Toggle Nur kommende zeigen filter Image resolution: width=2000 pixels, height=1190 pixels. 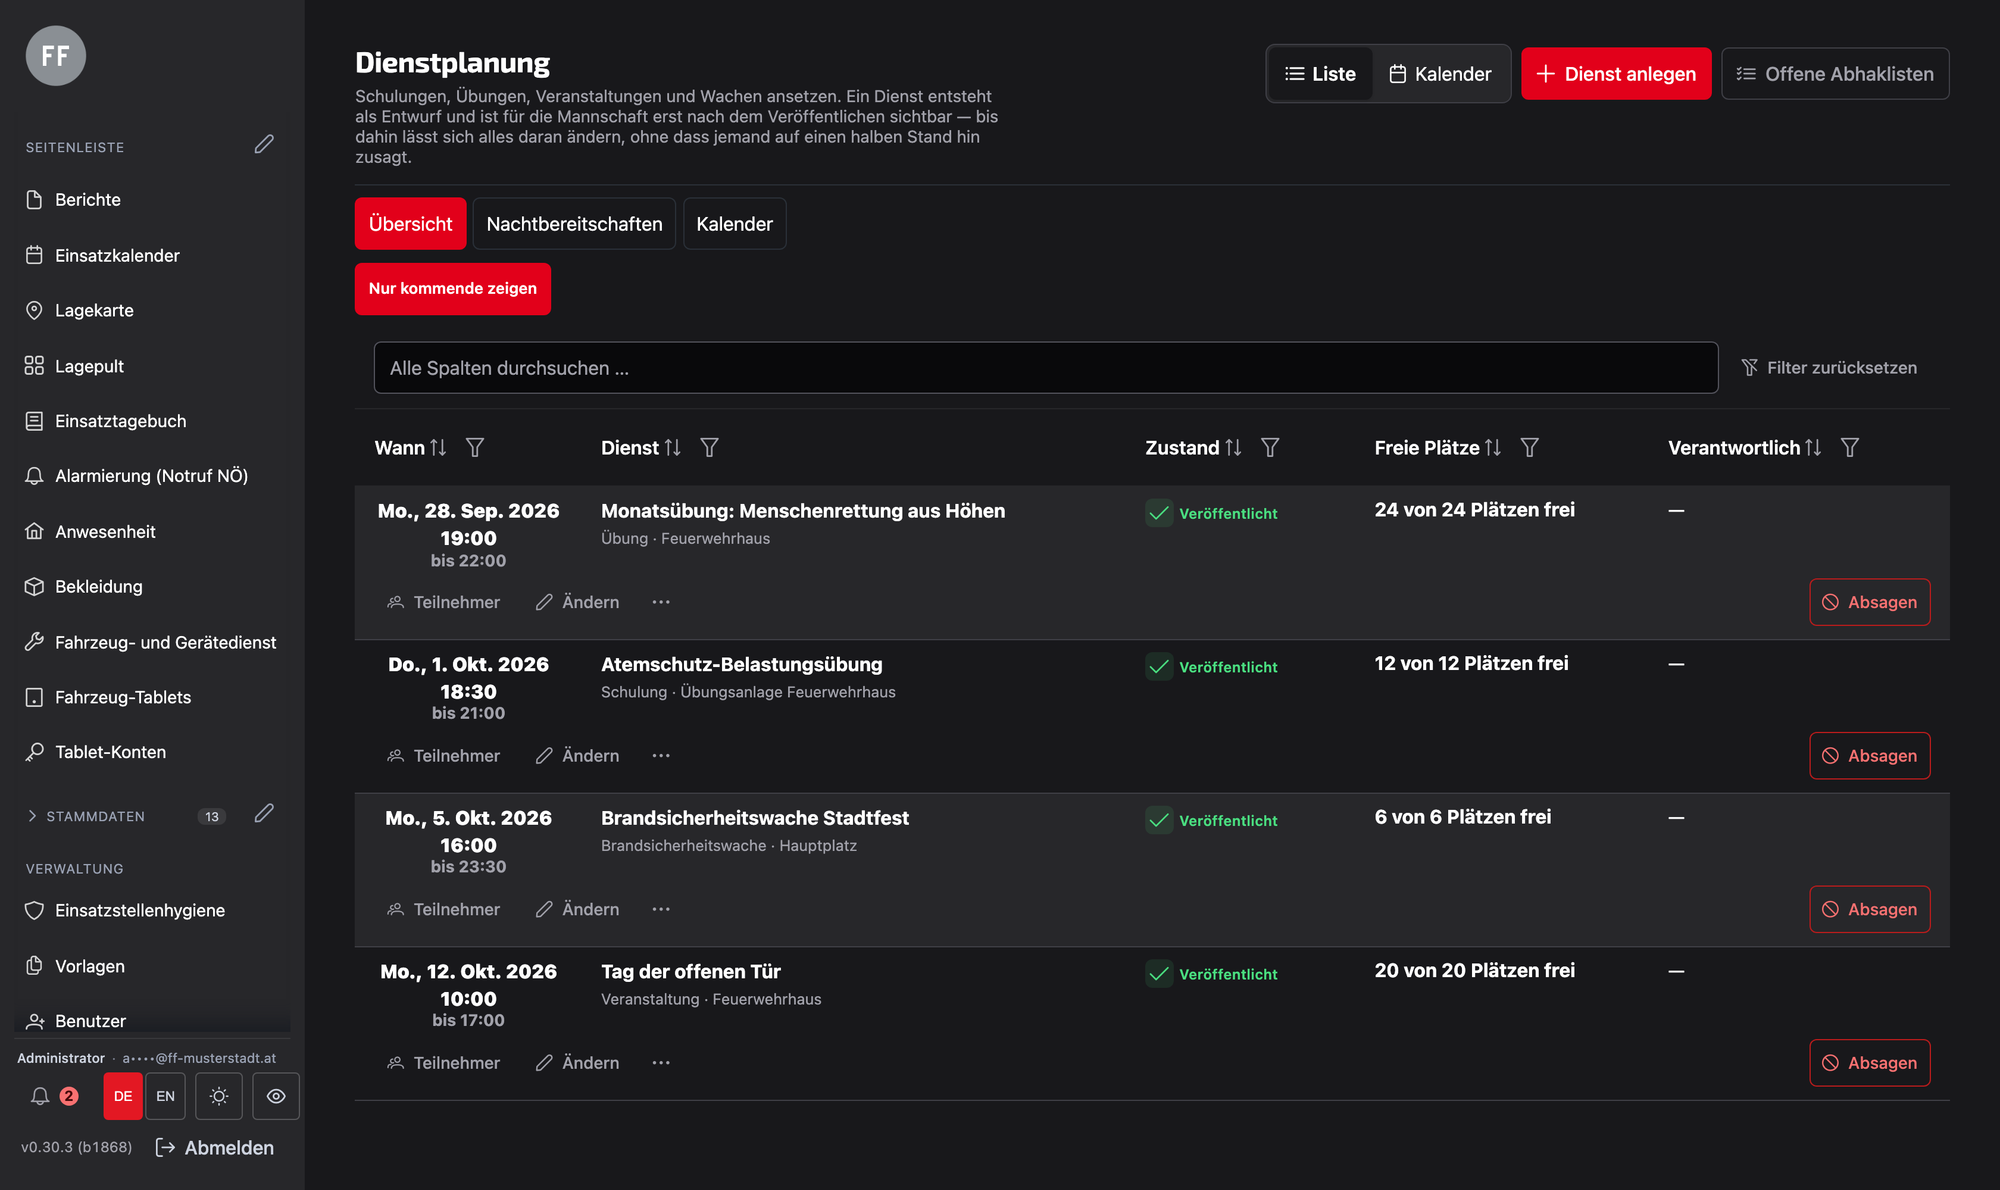click(453, 289)
